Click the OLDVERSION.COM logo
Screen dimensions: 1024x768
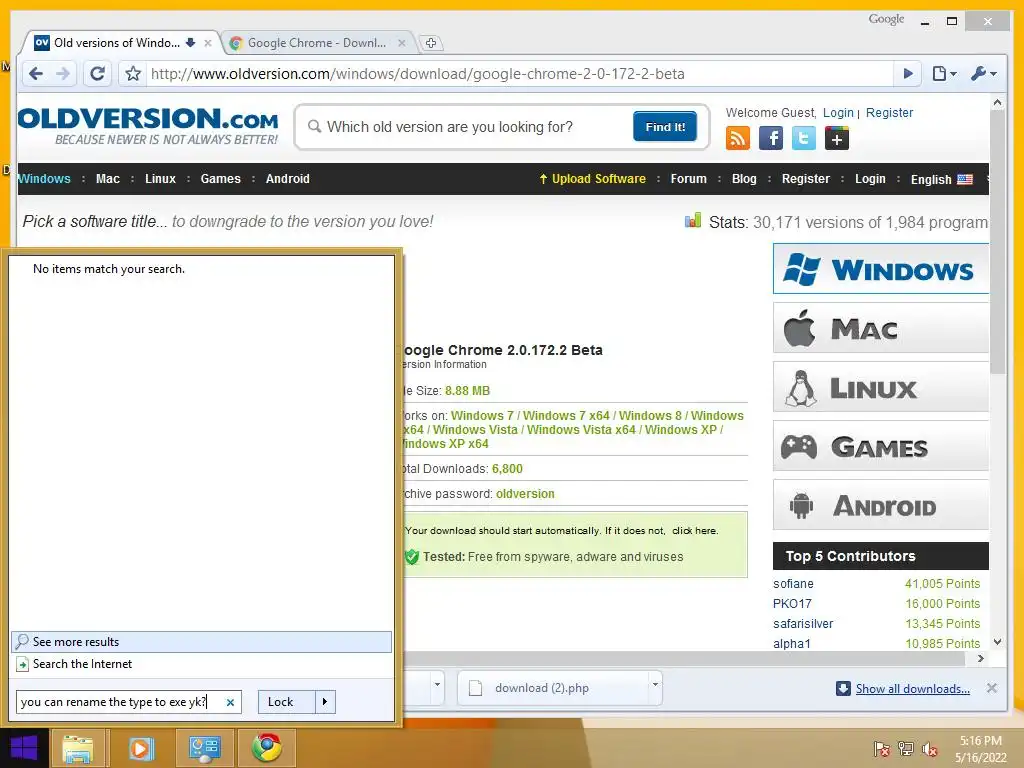pos(148,125)
